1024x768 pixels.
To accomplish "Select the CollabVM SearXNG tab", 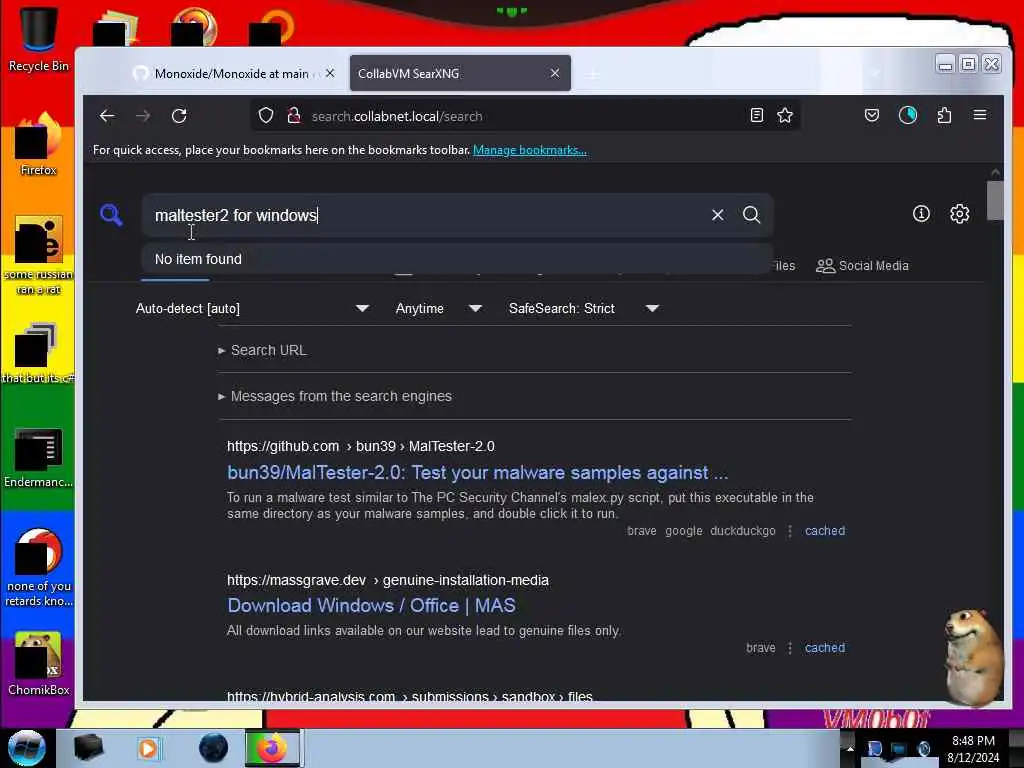I will coord(460,74).
